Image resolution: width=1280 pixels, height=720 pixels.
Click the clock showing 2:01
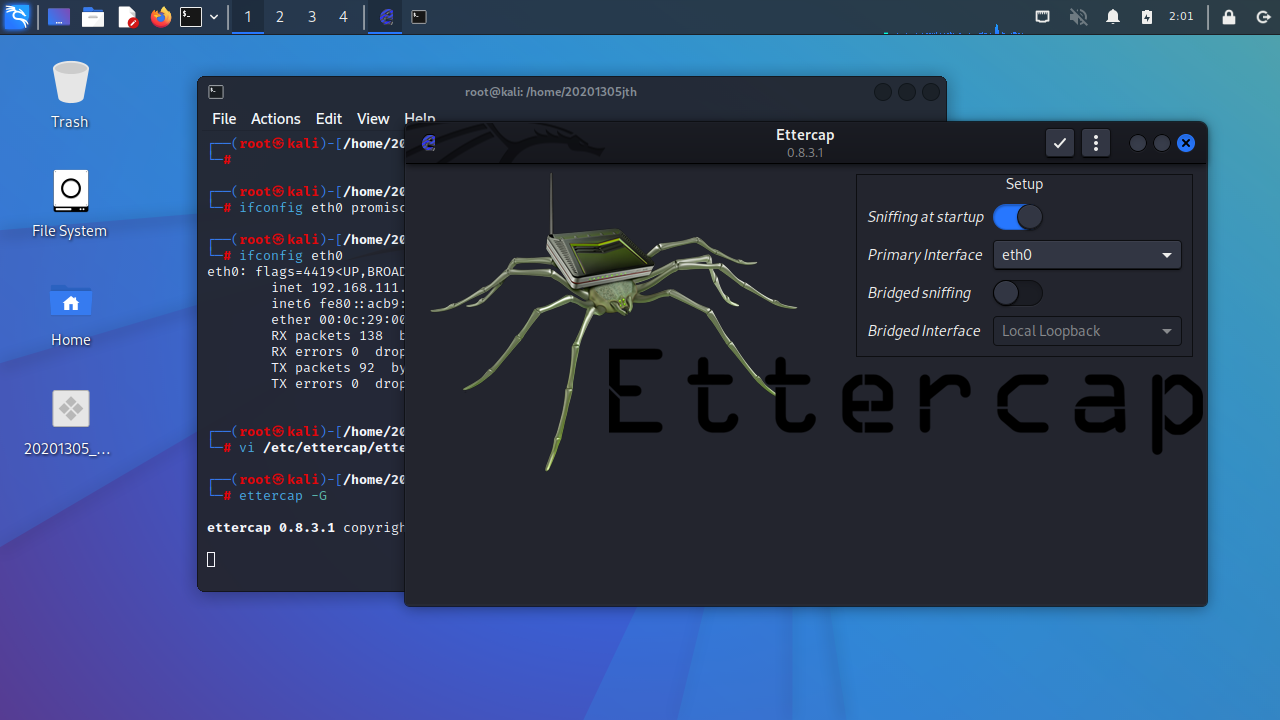(x=1181, y=16)
